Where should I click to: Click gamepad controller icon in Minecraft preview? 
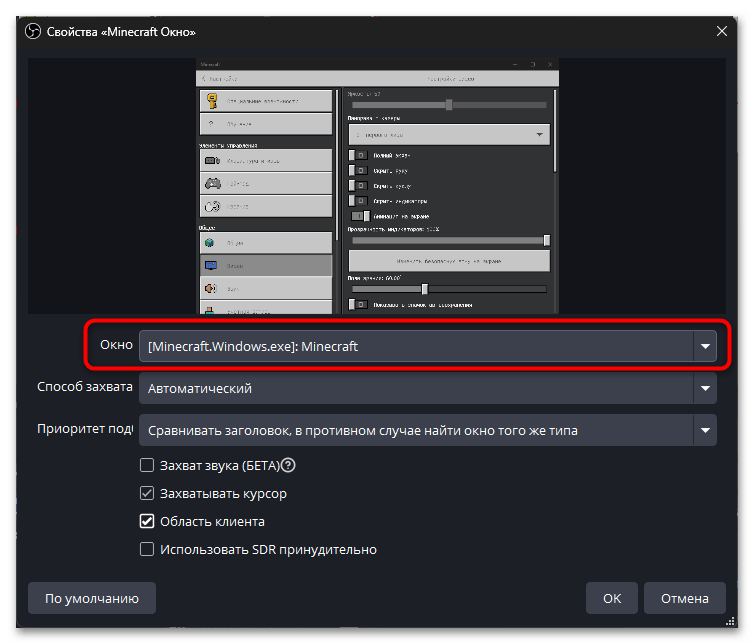tap(213, 183)
